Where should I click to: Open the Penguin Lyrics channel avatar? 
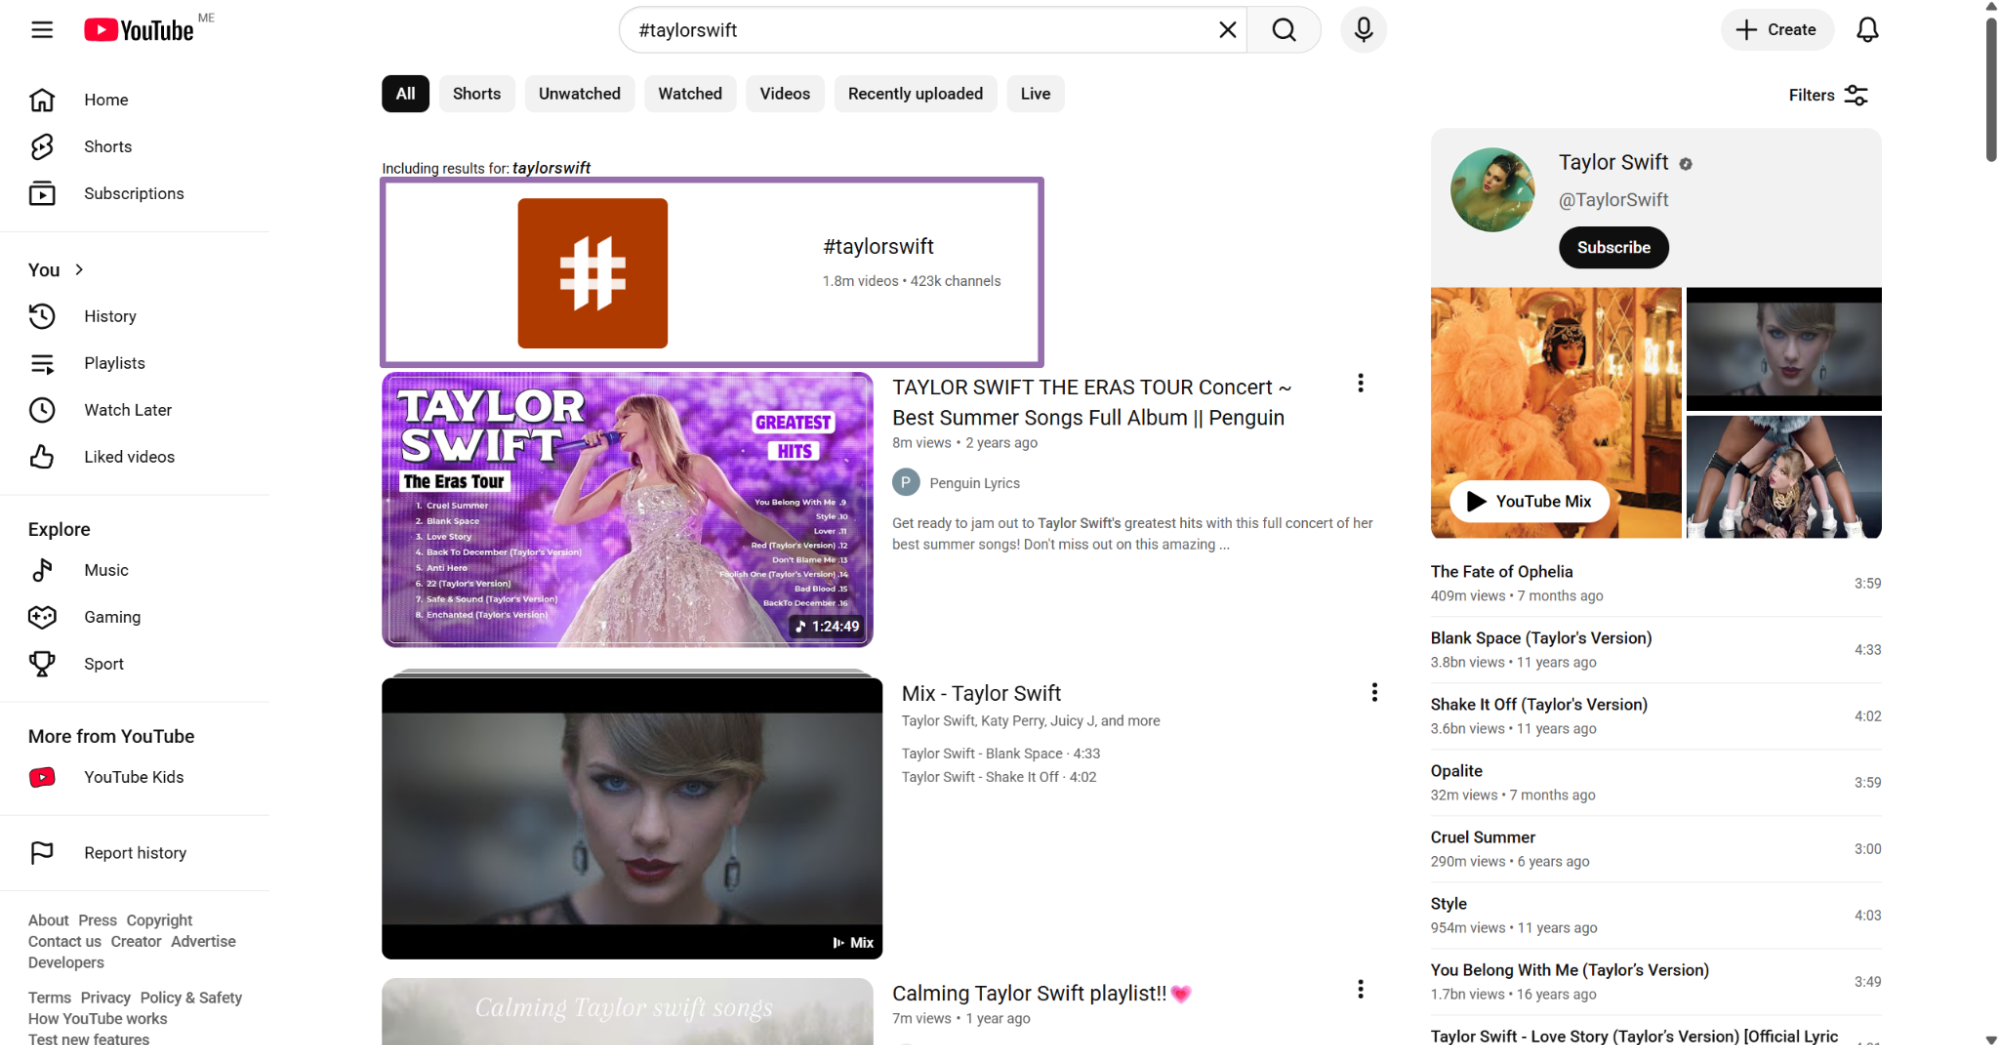pyautogui.click(x=906, y=483)
